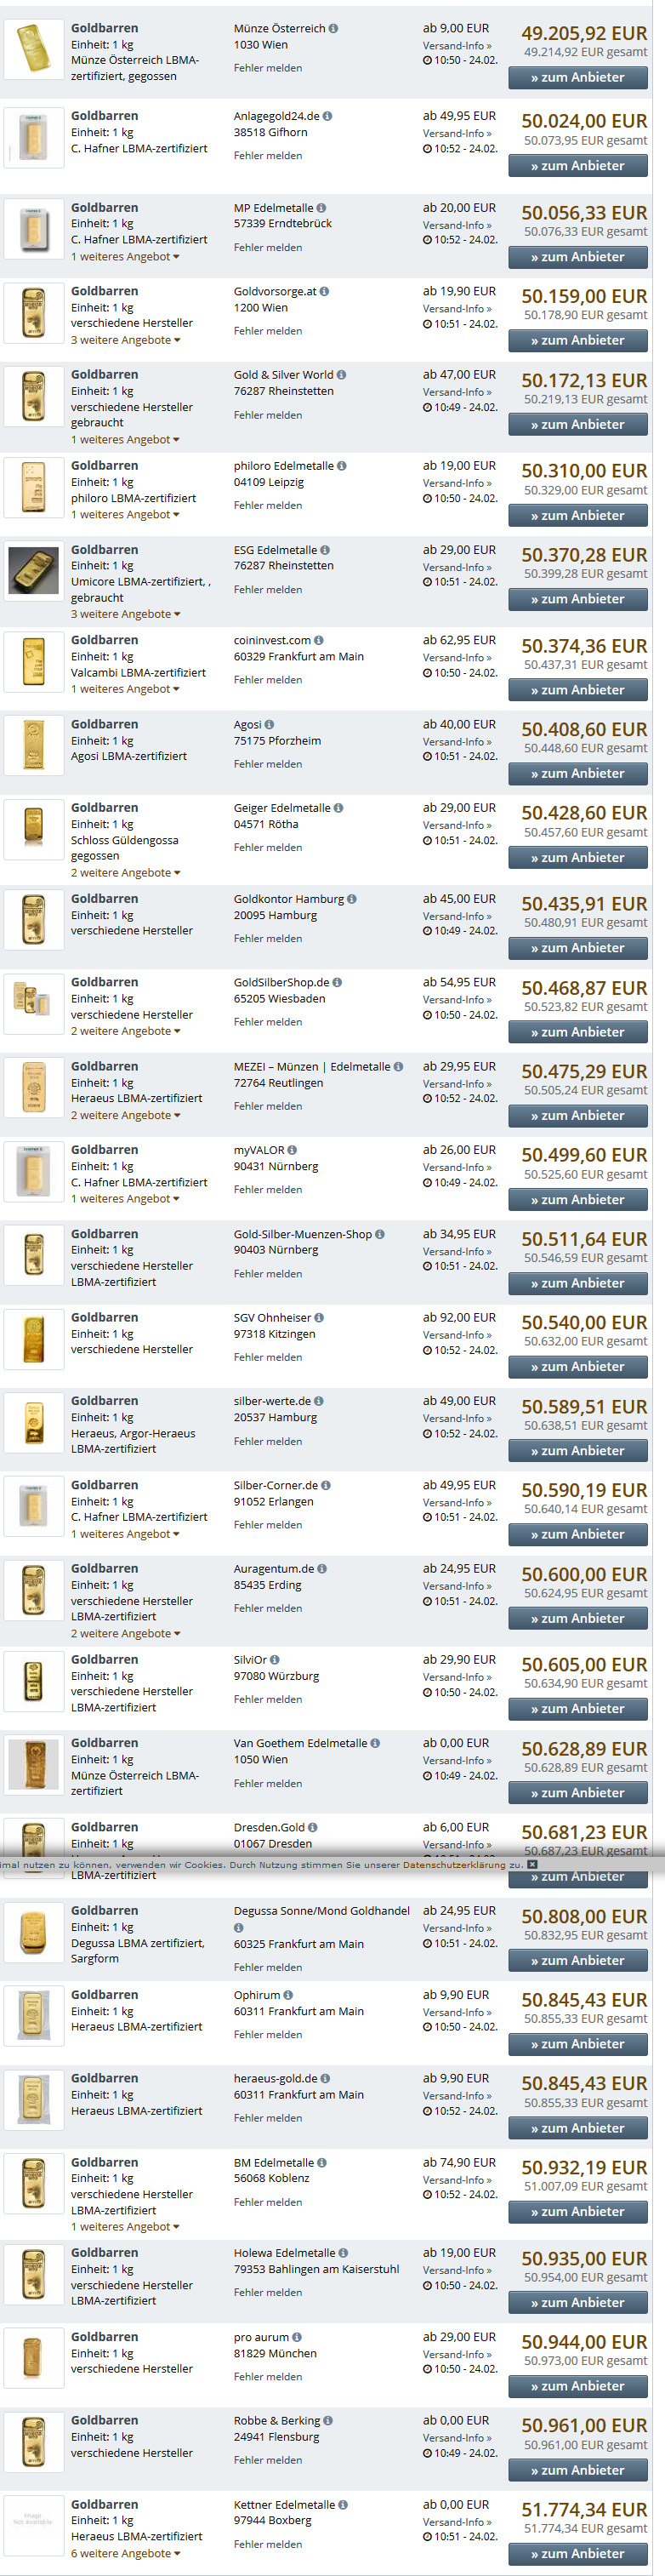The width and height of the screenshot is (665, 2576).
Task: Click info icon beside Agosi dealer
Action: click(x=269, y=724)
